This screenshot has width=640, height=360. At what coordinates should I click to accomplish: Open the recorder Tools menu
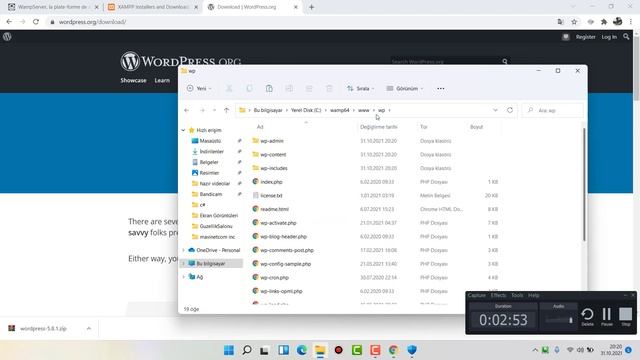[x=517, y=295]
